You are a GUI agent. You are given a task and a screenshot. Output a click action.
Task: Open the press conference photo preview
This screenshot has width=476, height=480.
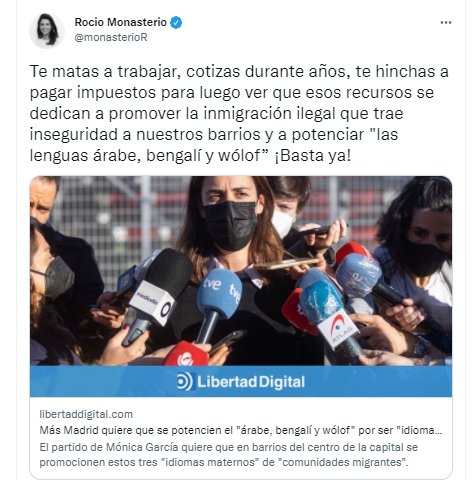241,271
